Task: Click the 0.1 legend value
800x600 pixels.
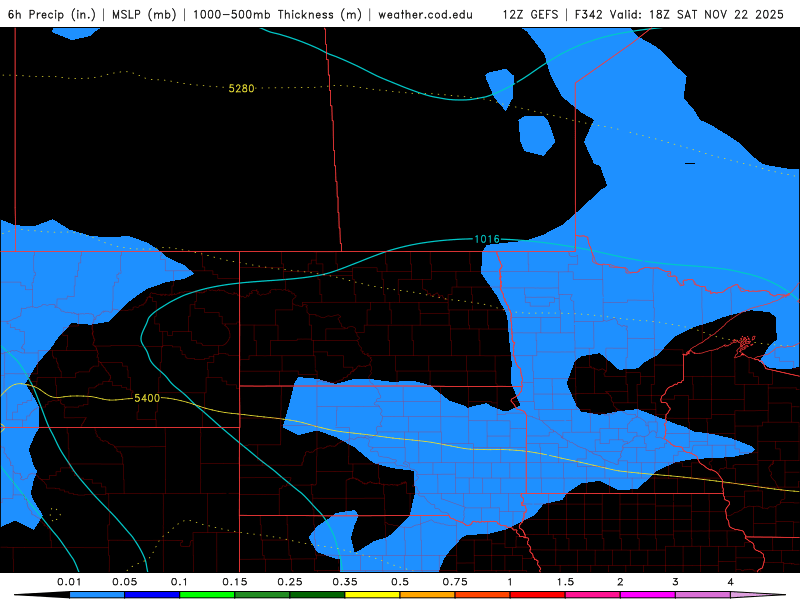Action: (x=179, y=582)
